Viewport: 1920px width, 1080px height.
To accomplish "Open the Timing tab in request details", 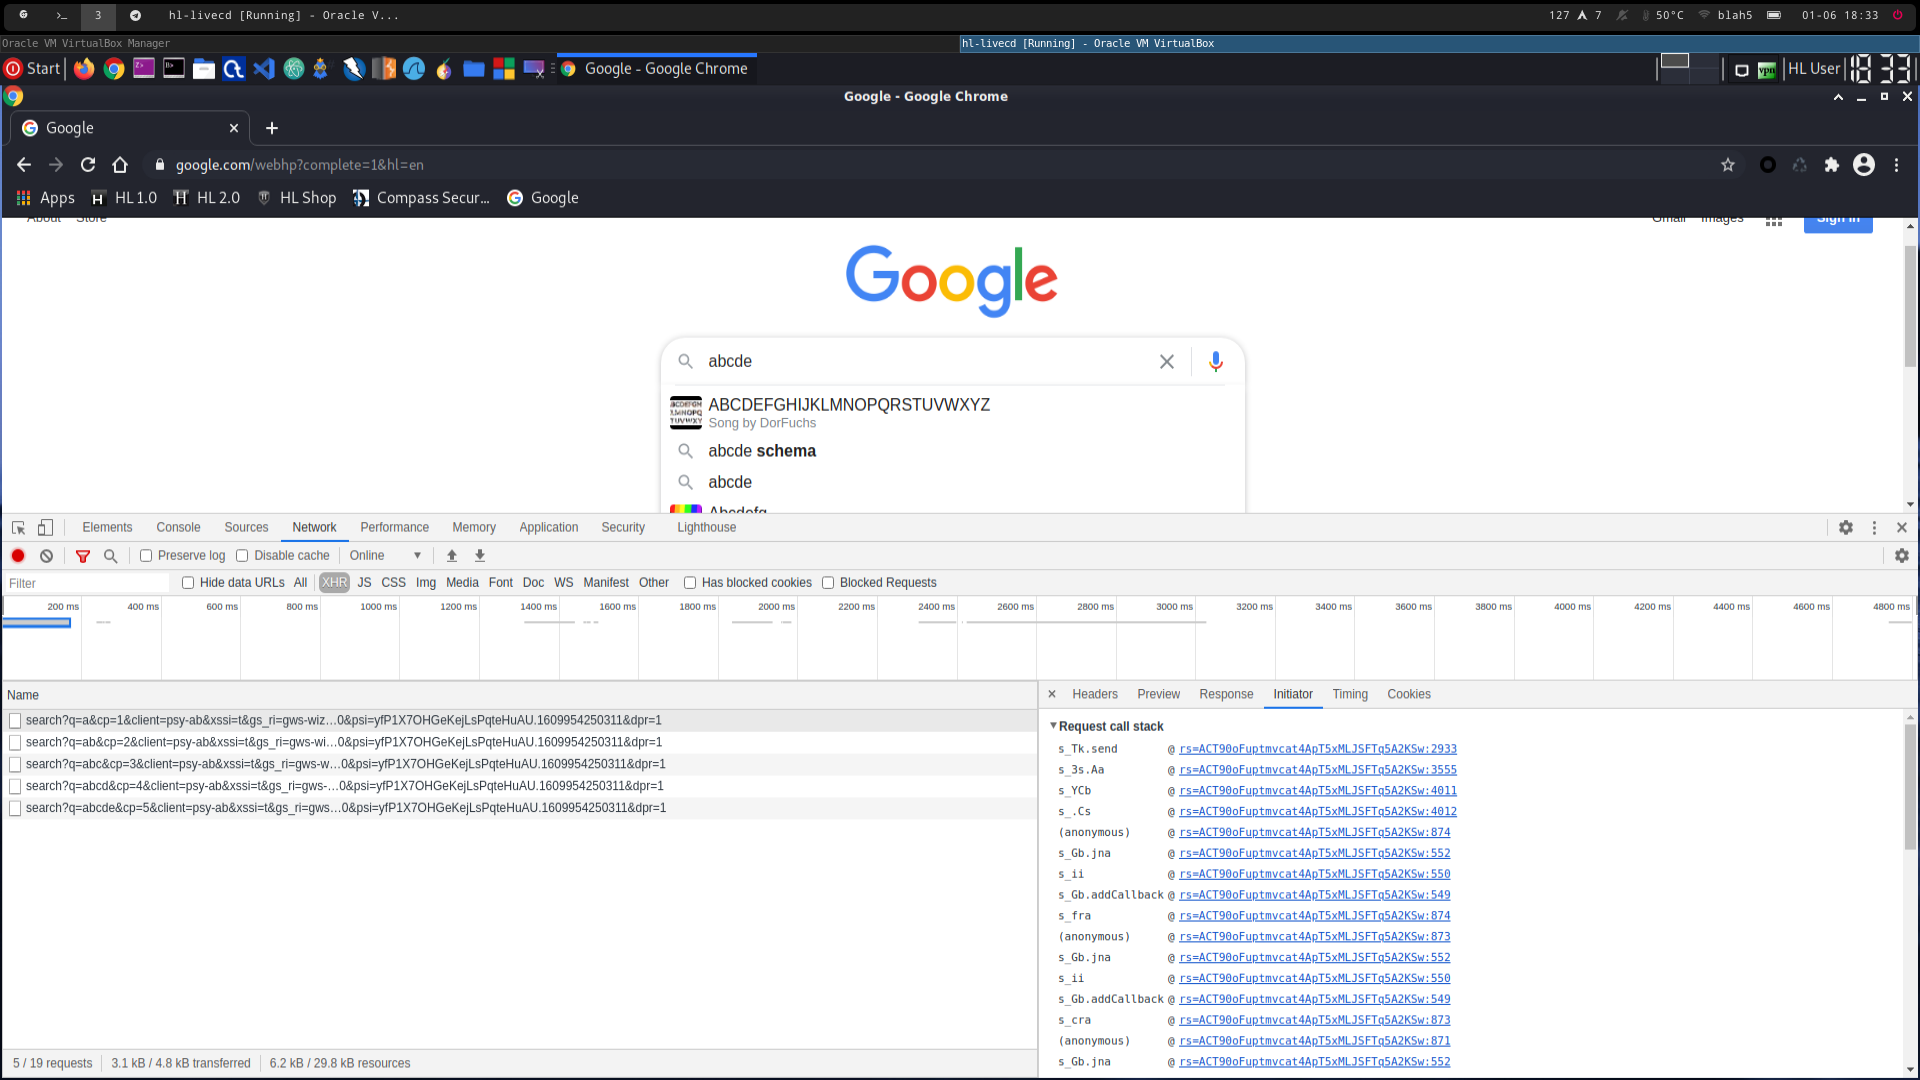I will point(1349,694).
